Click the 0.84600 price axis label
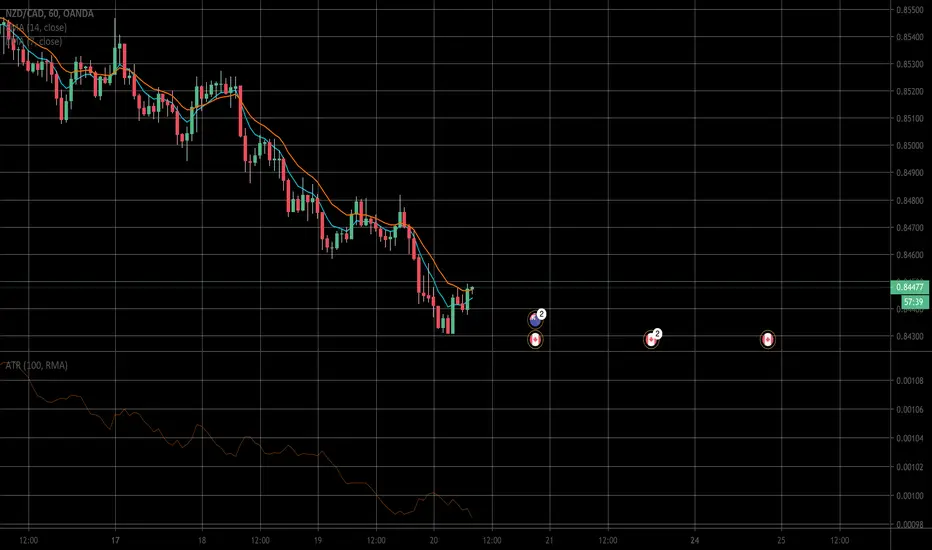The width and height of the screenshot is (932, 550). (909, 255)
